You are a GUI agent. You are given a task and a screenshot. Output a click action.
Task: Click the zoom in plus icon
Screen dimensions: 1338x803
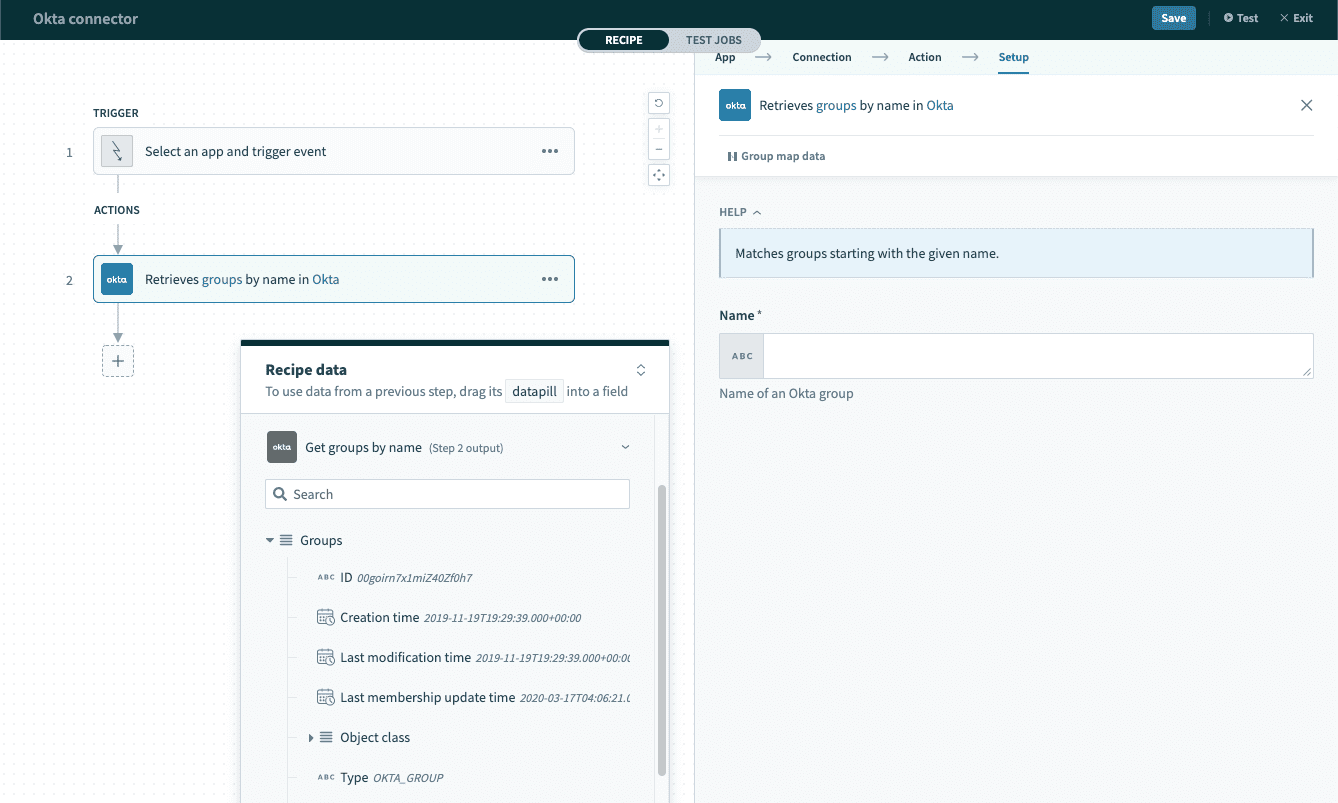pos(658,129)
